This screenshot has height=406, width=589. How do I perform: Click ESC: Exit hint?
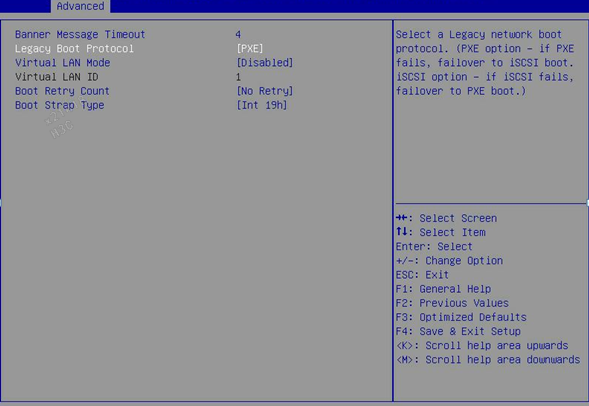tap(422, 275)
